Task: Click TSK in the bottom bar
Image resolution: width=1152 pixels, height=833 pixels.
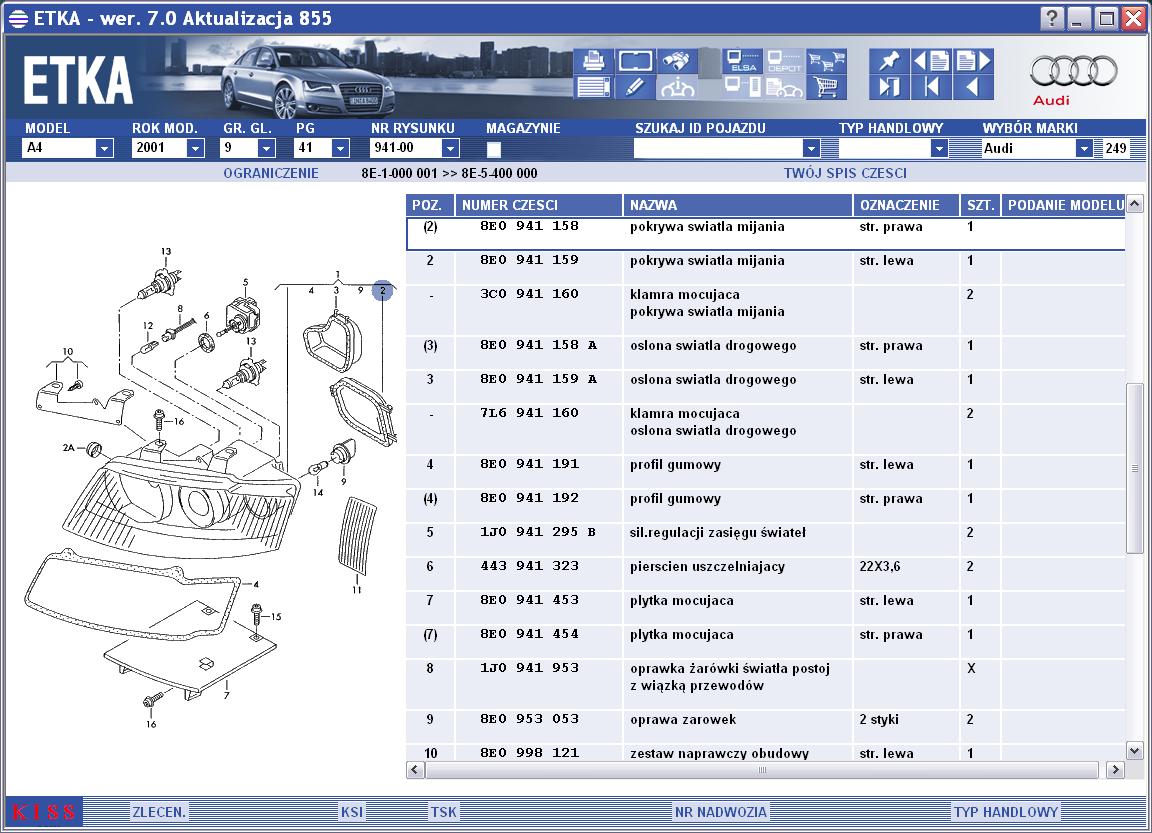Action: click(x=444, y=812)
